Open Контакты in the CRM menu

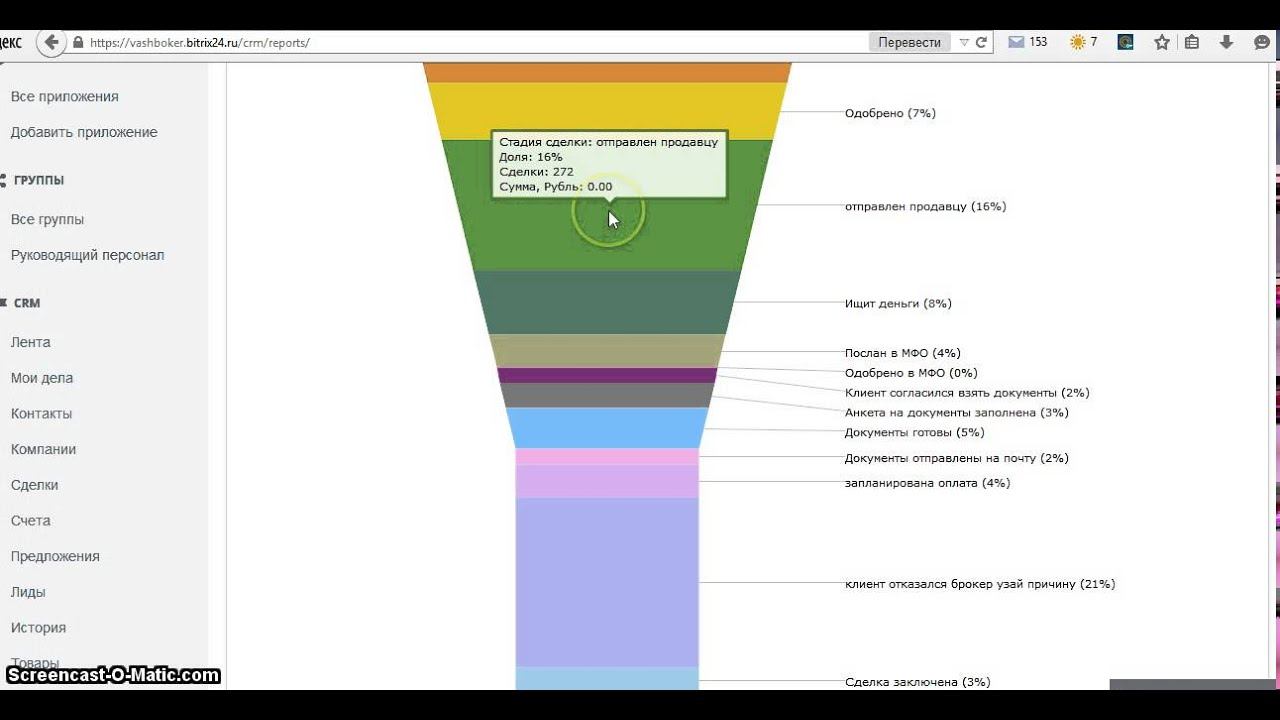pos(41,414)
